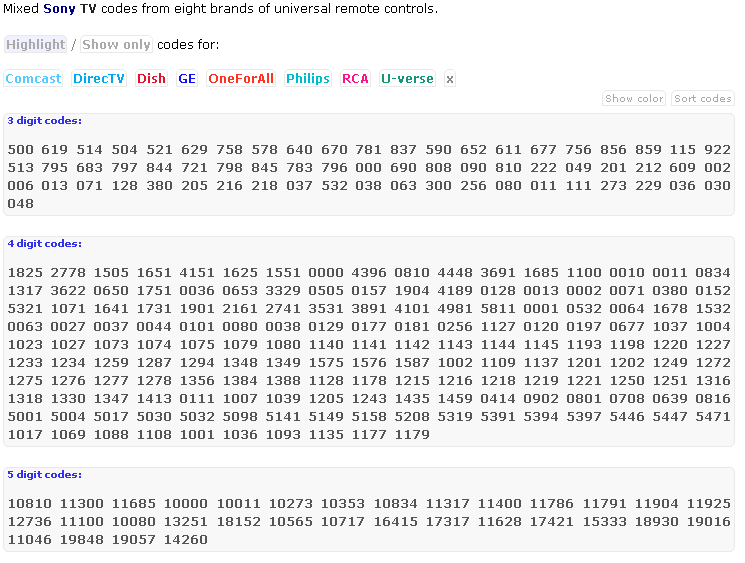The height and width of the screenshot is (563, 745).
Task: Click the Sort codes button
Action: coord(703,99)
